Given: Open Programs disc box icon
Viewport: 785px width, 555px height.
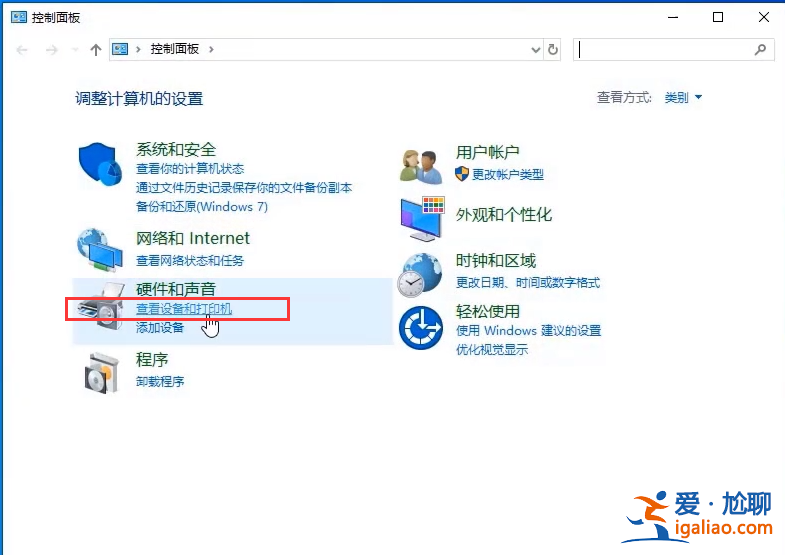Looking at the screenshot, I should click(102, 373).
